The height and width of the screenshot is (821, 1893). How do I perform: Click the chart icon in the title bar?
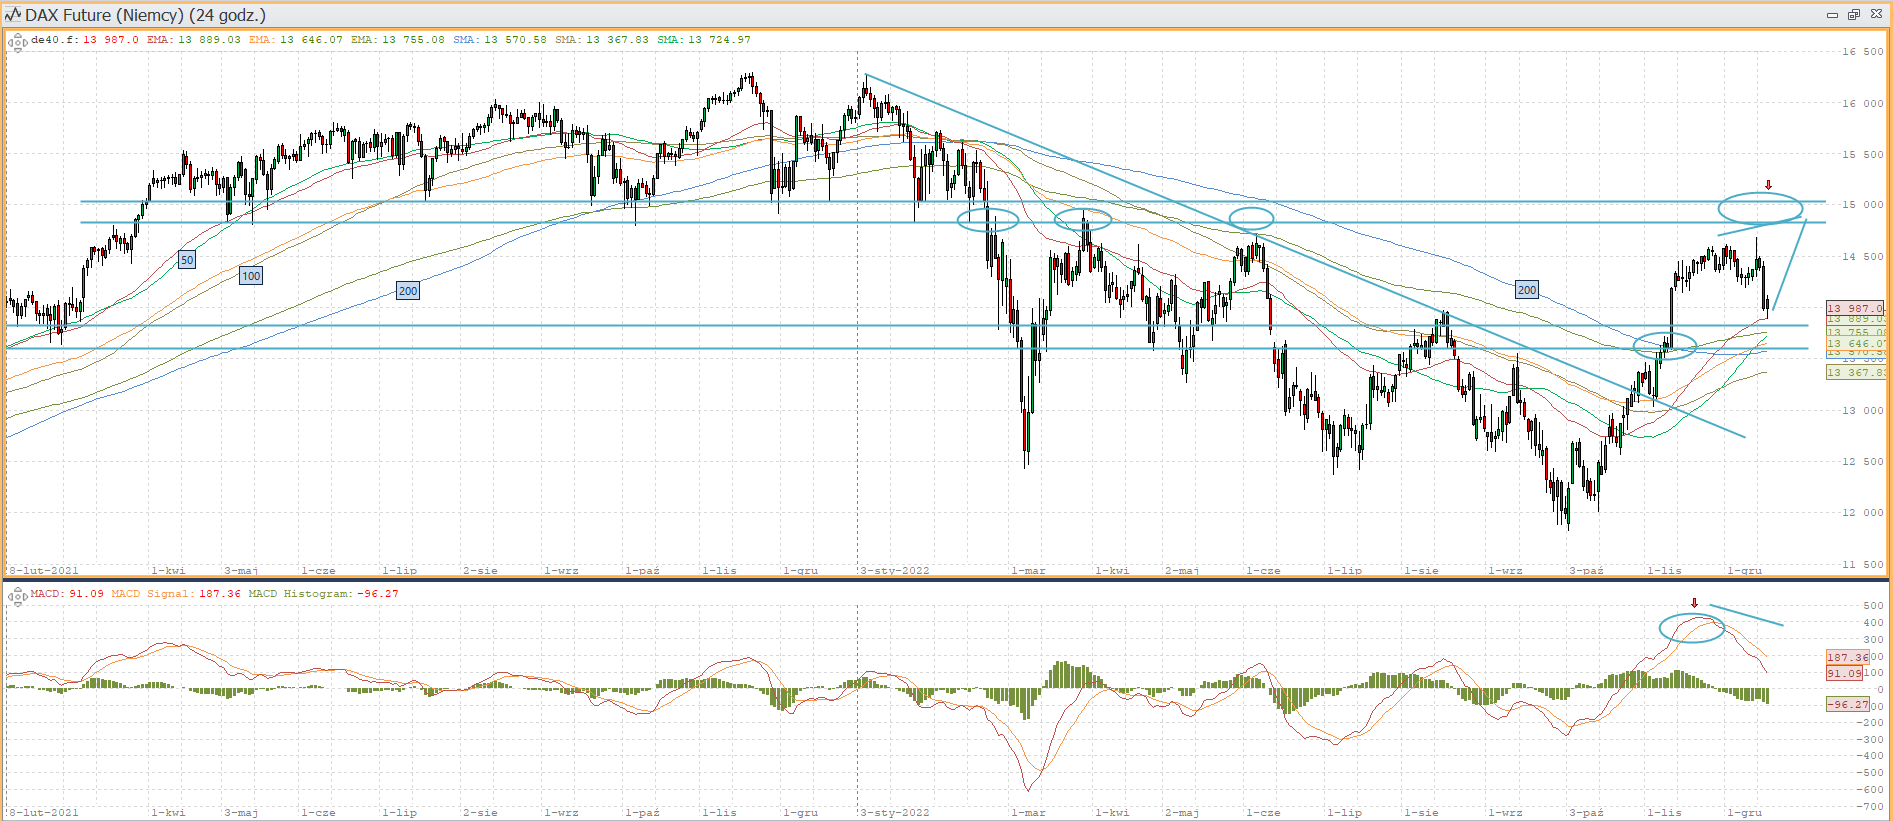click(12, 15)
